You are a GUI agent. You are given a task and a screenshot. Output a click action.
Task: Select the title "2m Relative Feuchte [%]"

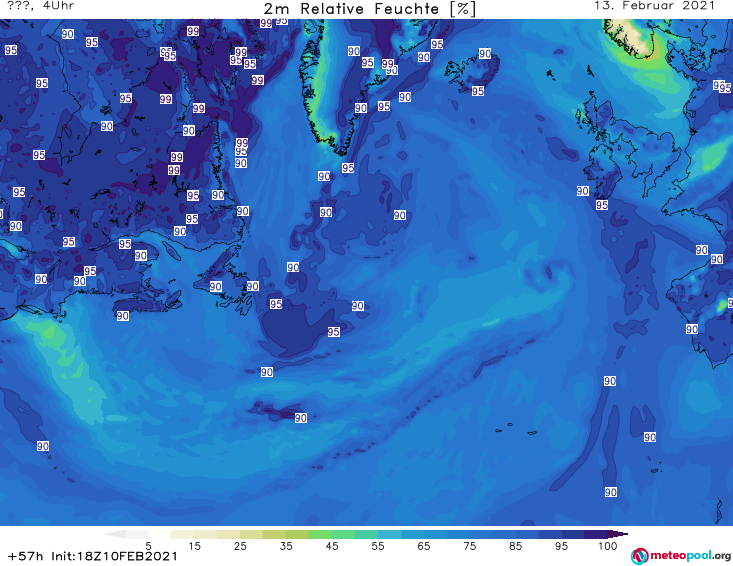click(369, 9)
